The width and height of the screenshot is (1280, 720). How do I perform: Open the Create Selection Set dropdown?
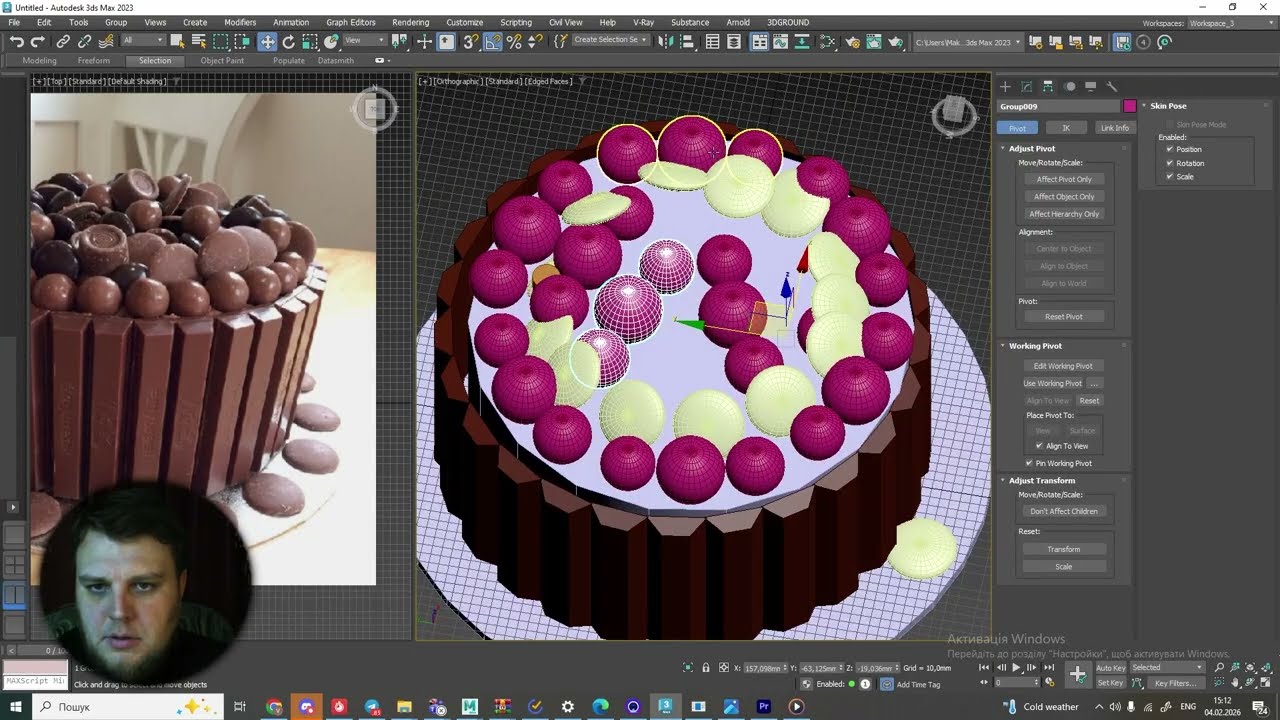click(610, 41)
